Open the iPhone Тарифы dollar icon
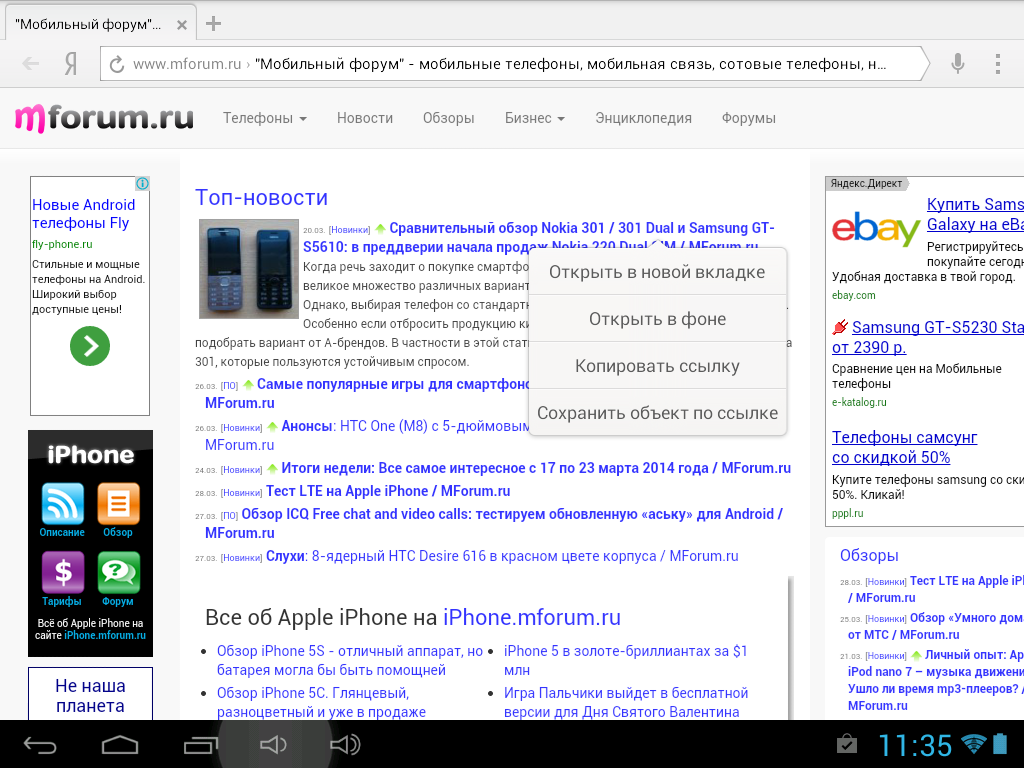Viewport: 1024px width, 768px height. tap(62, 573)
